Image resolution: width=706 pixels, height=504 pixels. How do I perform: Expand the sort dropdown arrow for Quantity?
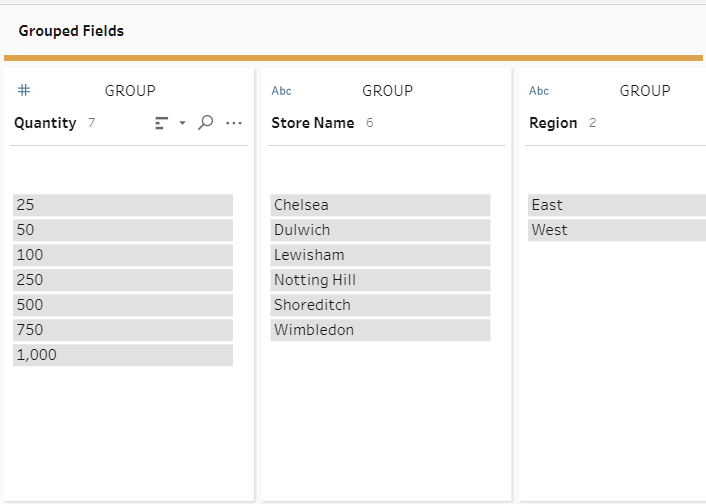pos(182,123)
